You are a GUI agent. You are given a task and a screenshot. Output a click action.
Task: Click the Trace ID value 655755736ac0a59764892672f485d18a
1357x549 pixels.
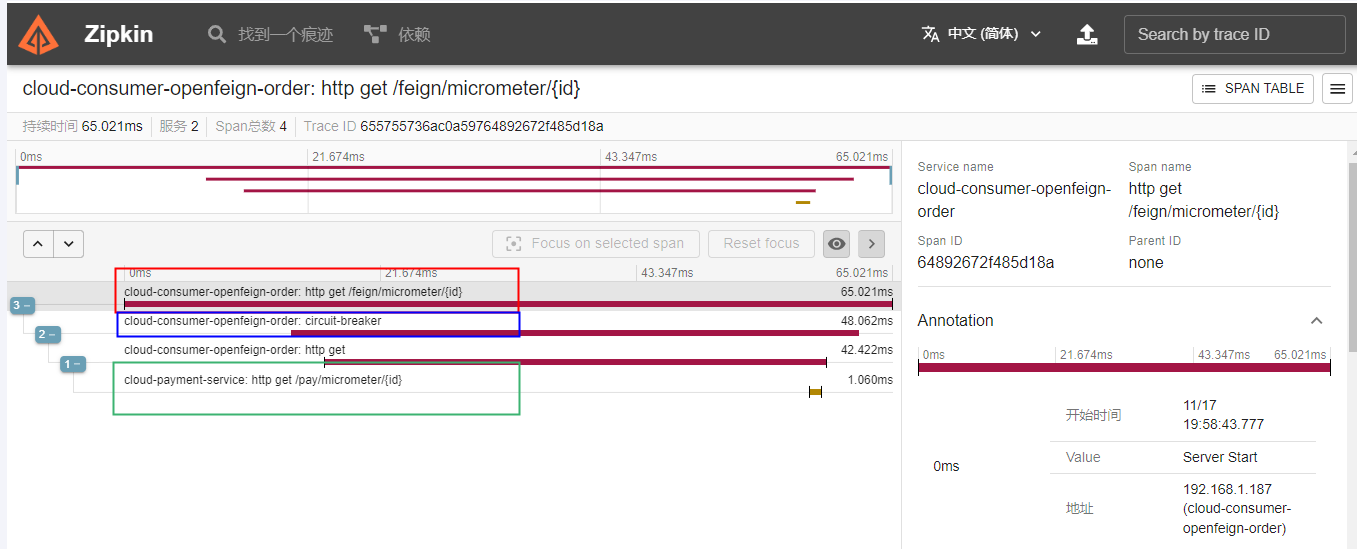[482, 126]
